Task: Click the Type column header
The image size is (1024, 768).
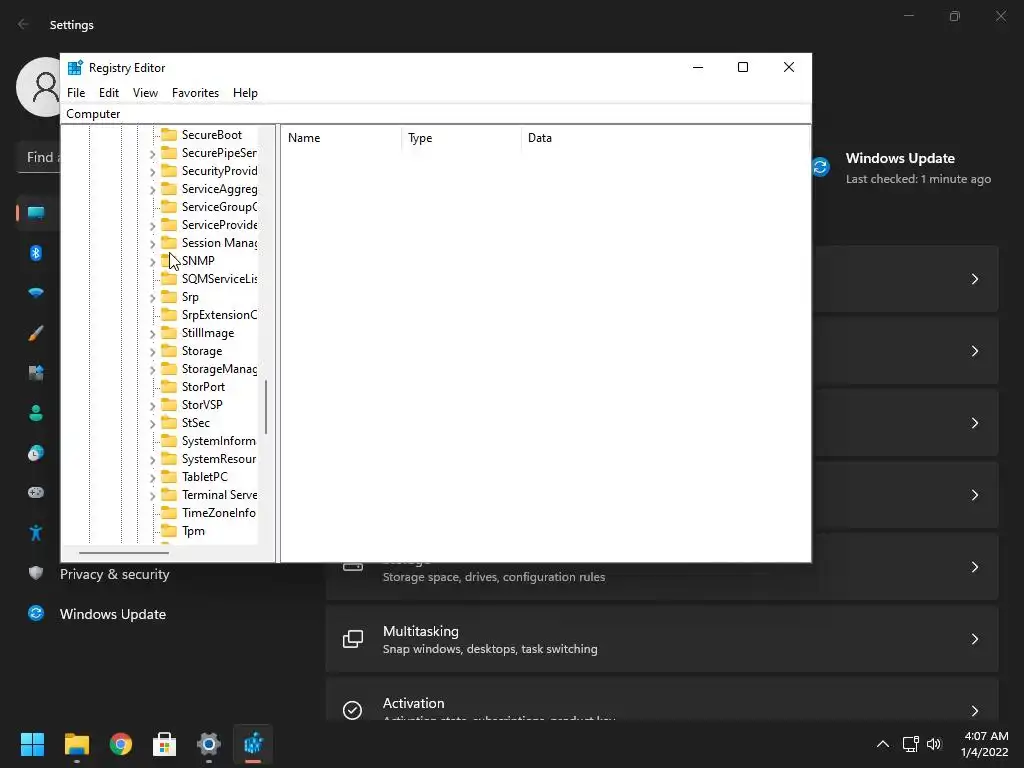Action: pos(462,138)
